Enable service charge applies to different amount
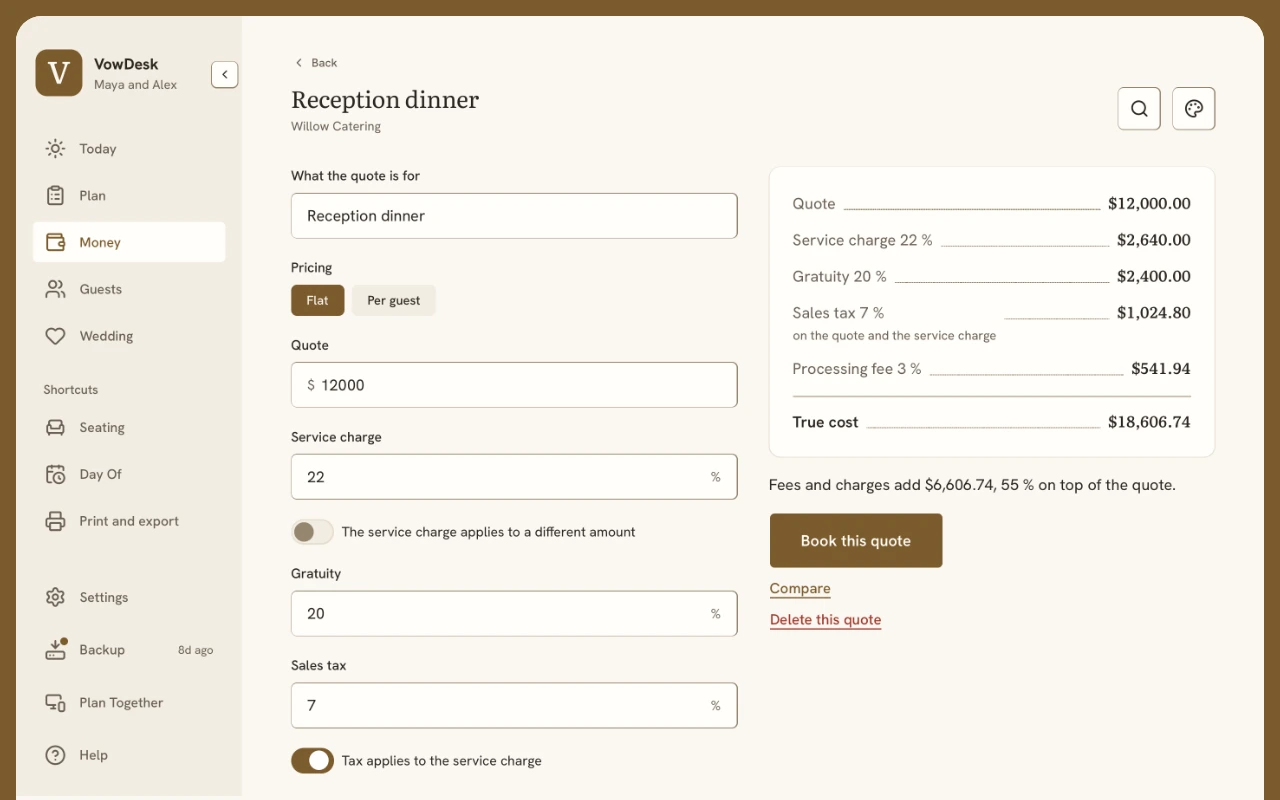Viewport: 1280px width, 800px height. click(x=312, y=532)
